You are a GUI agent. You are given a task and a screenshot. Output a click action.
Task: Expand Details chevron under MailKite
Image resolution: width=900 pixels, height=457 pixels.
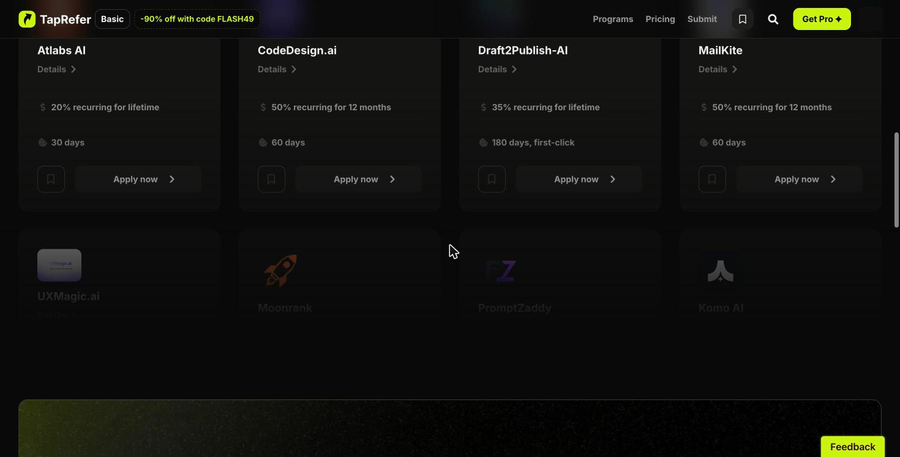pos(735,69)
